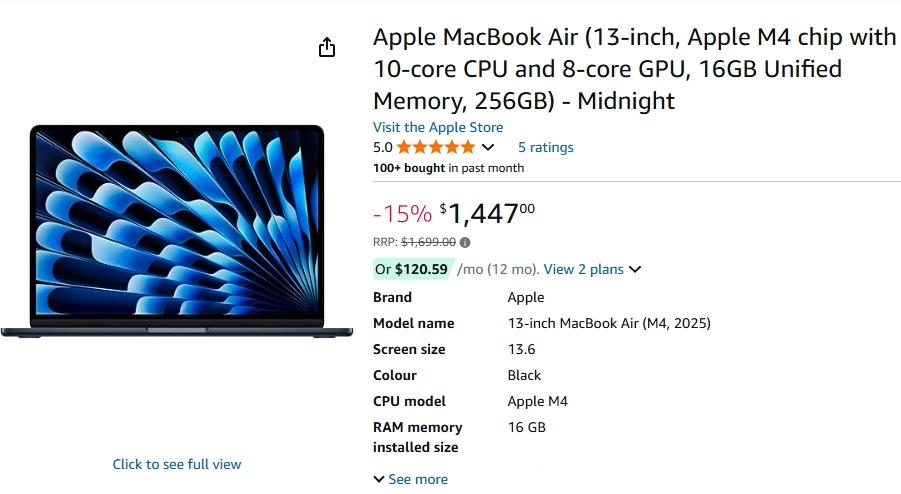Click the 5.0 rating number
901x494 pixels.
click(383, 148)
